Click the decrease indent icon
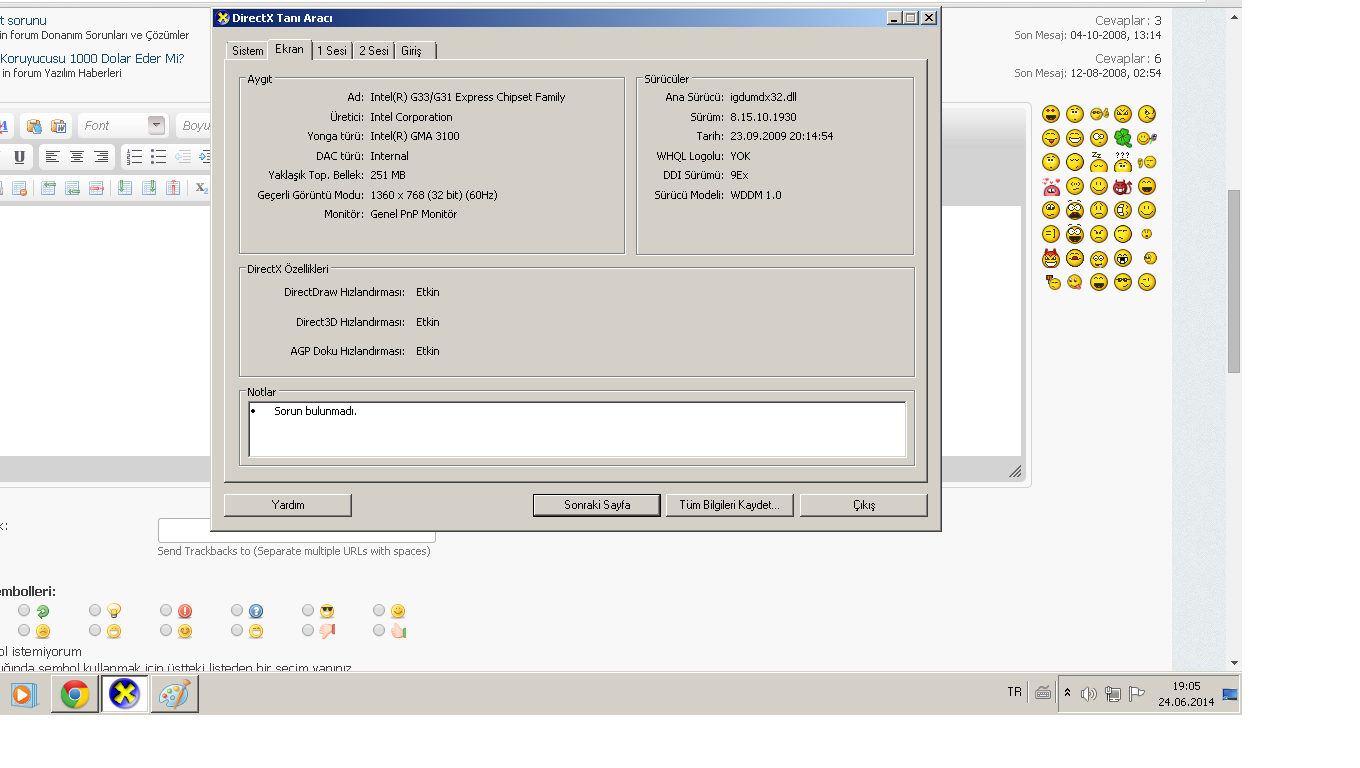1360x768 pixels. click(x=183, y=157)
